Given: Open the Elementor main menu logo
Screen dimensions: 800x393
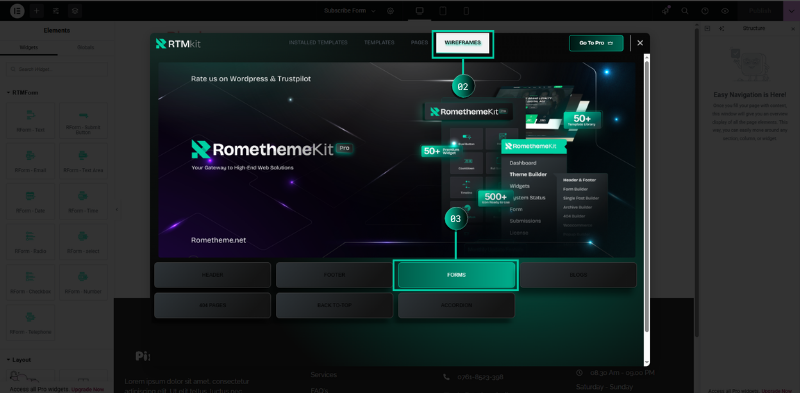Looking at the screenshot, I should click(x=17, y=11).
